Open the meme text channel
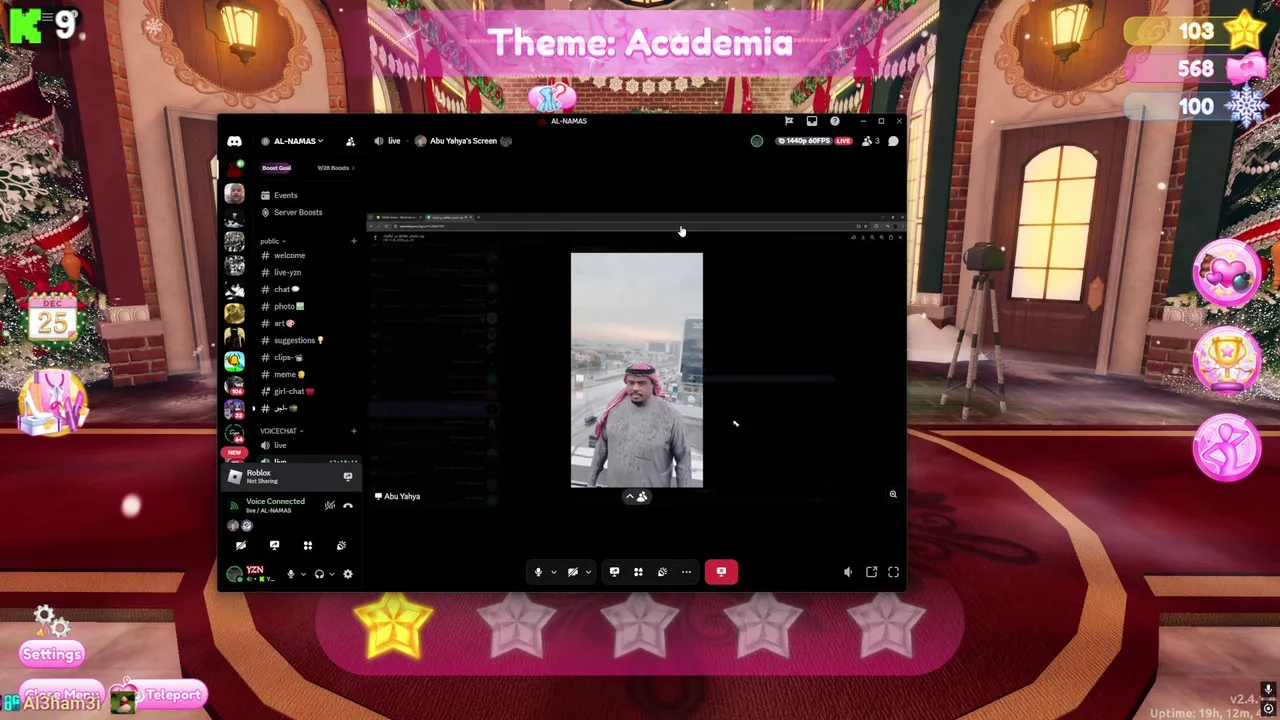This screenshot has height=720, width=1280. (307, 374)
